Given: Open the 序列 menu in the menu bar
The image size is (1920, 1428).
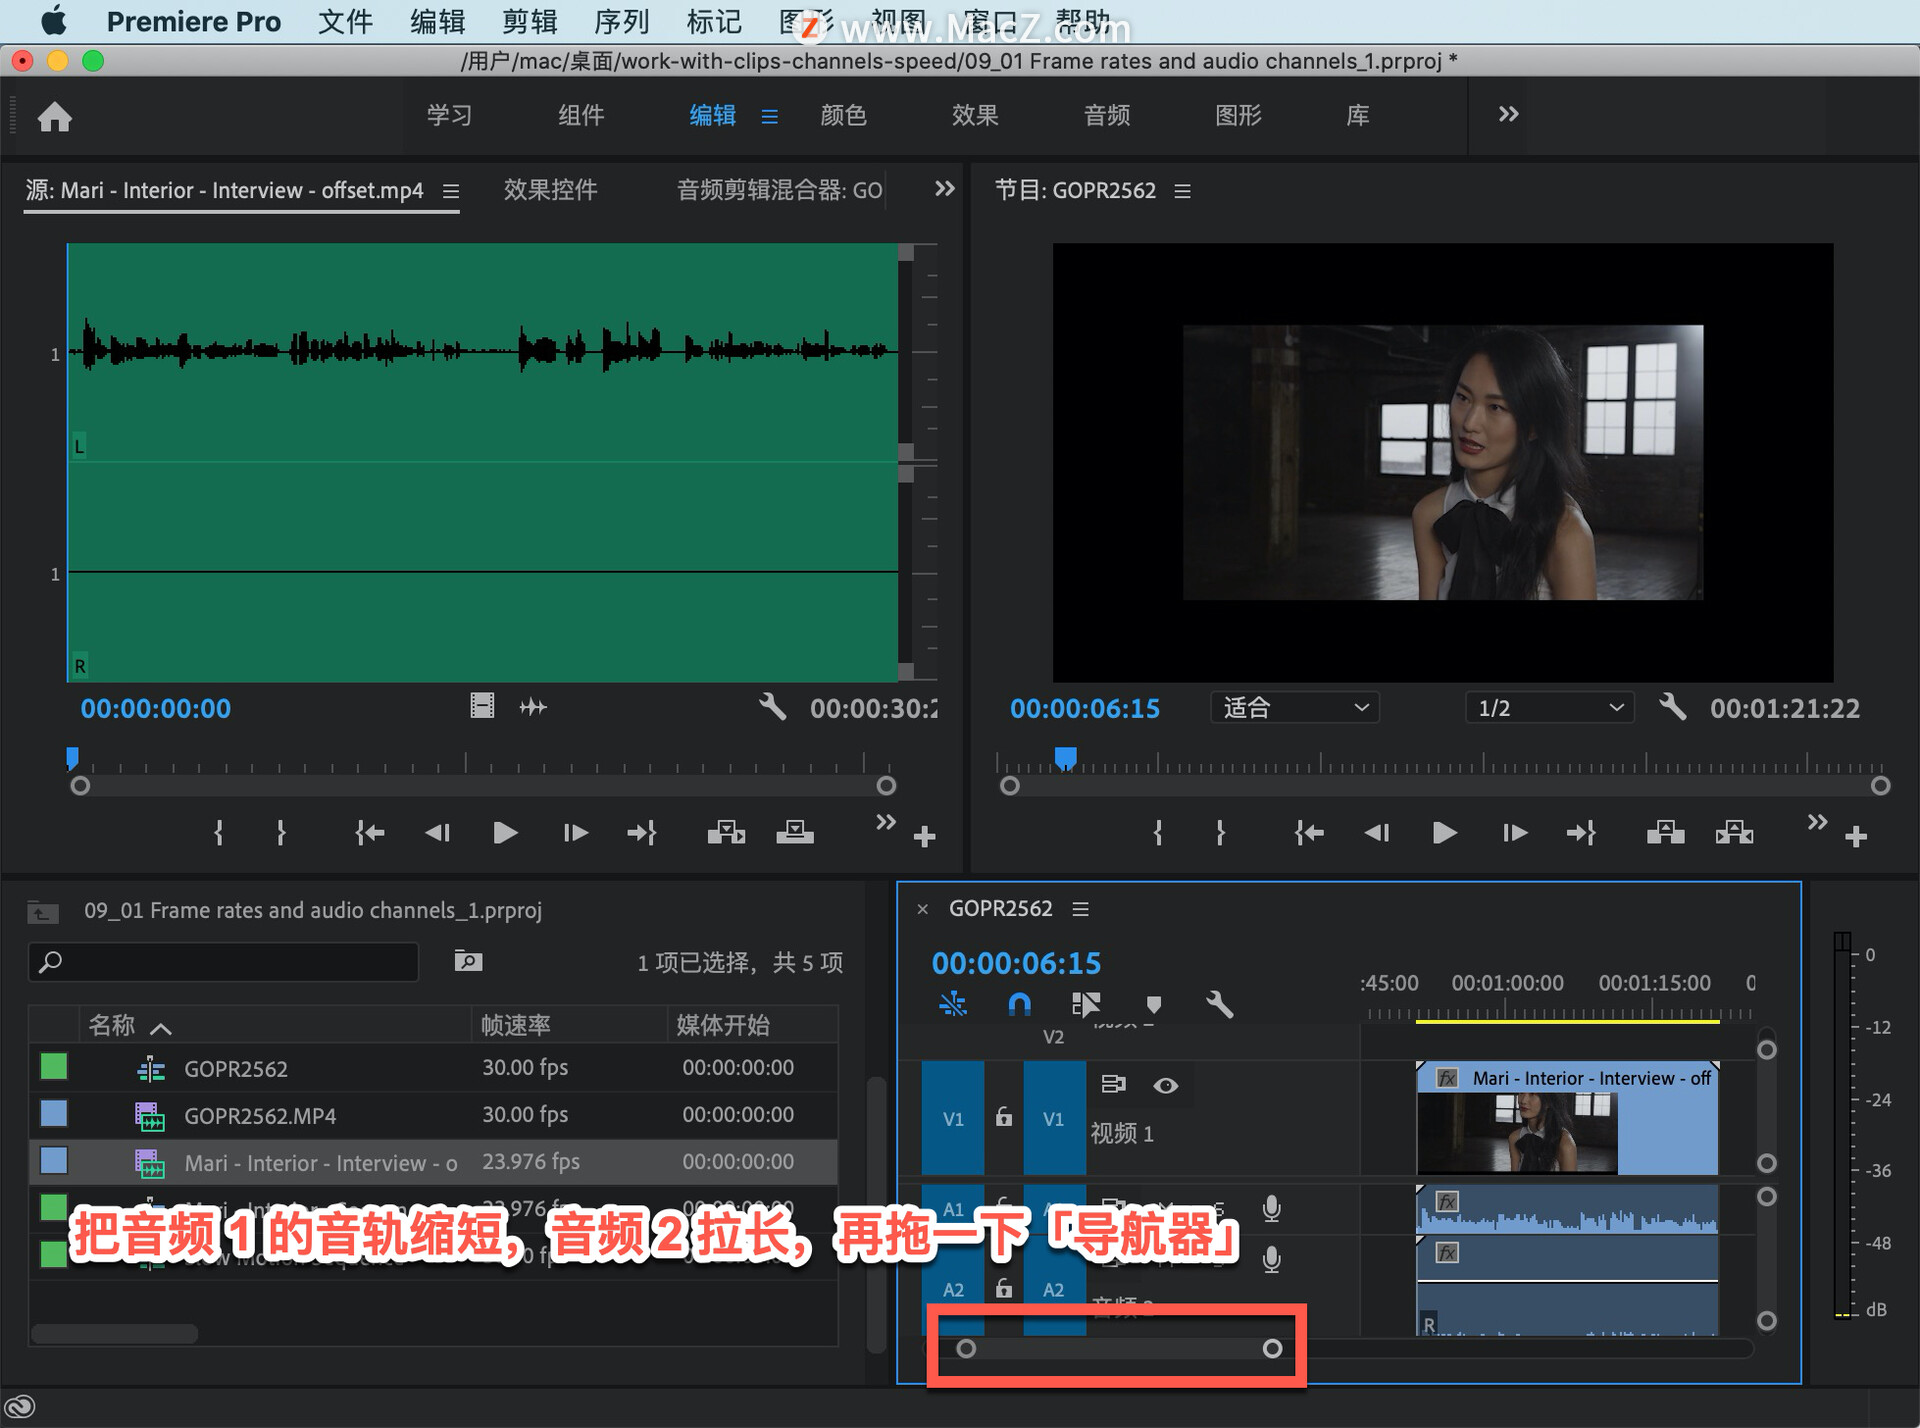Looking at the screenshot, I should point(621,21).
